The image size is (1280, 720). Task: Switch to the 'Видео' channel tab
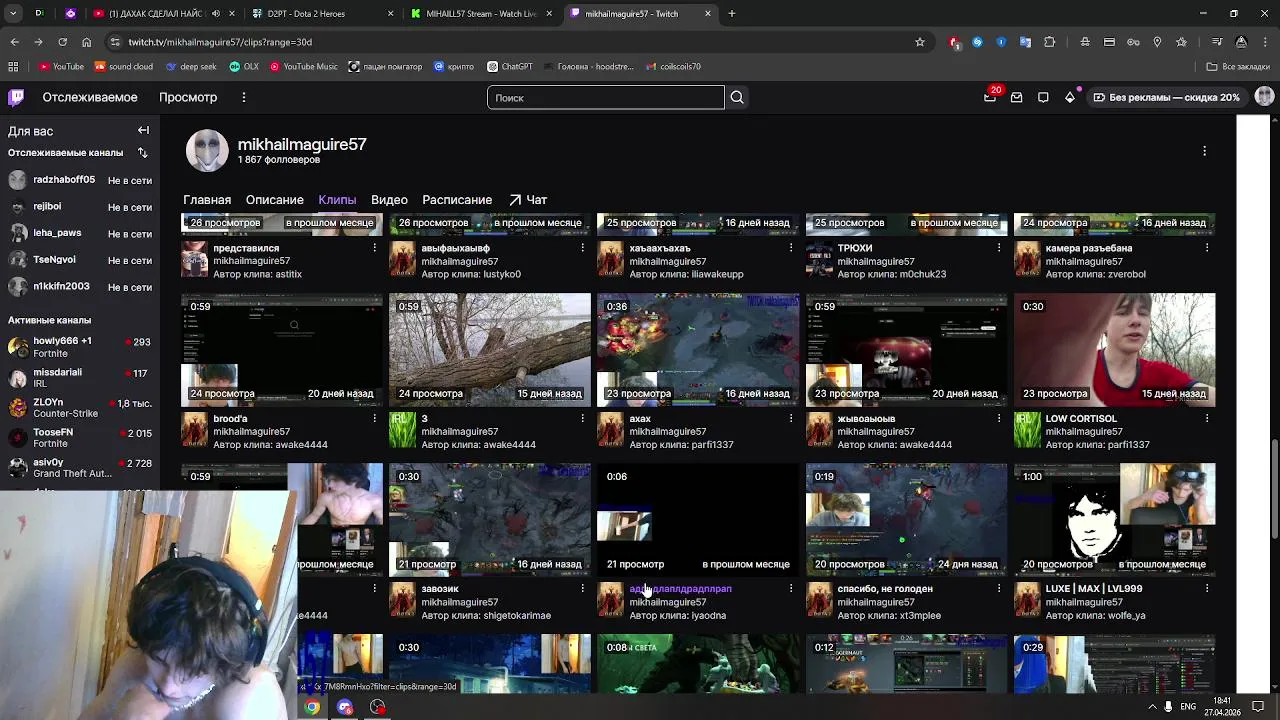(x=389, y=200)
